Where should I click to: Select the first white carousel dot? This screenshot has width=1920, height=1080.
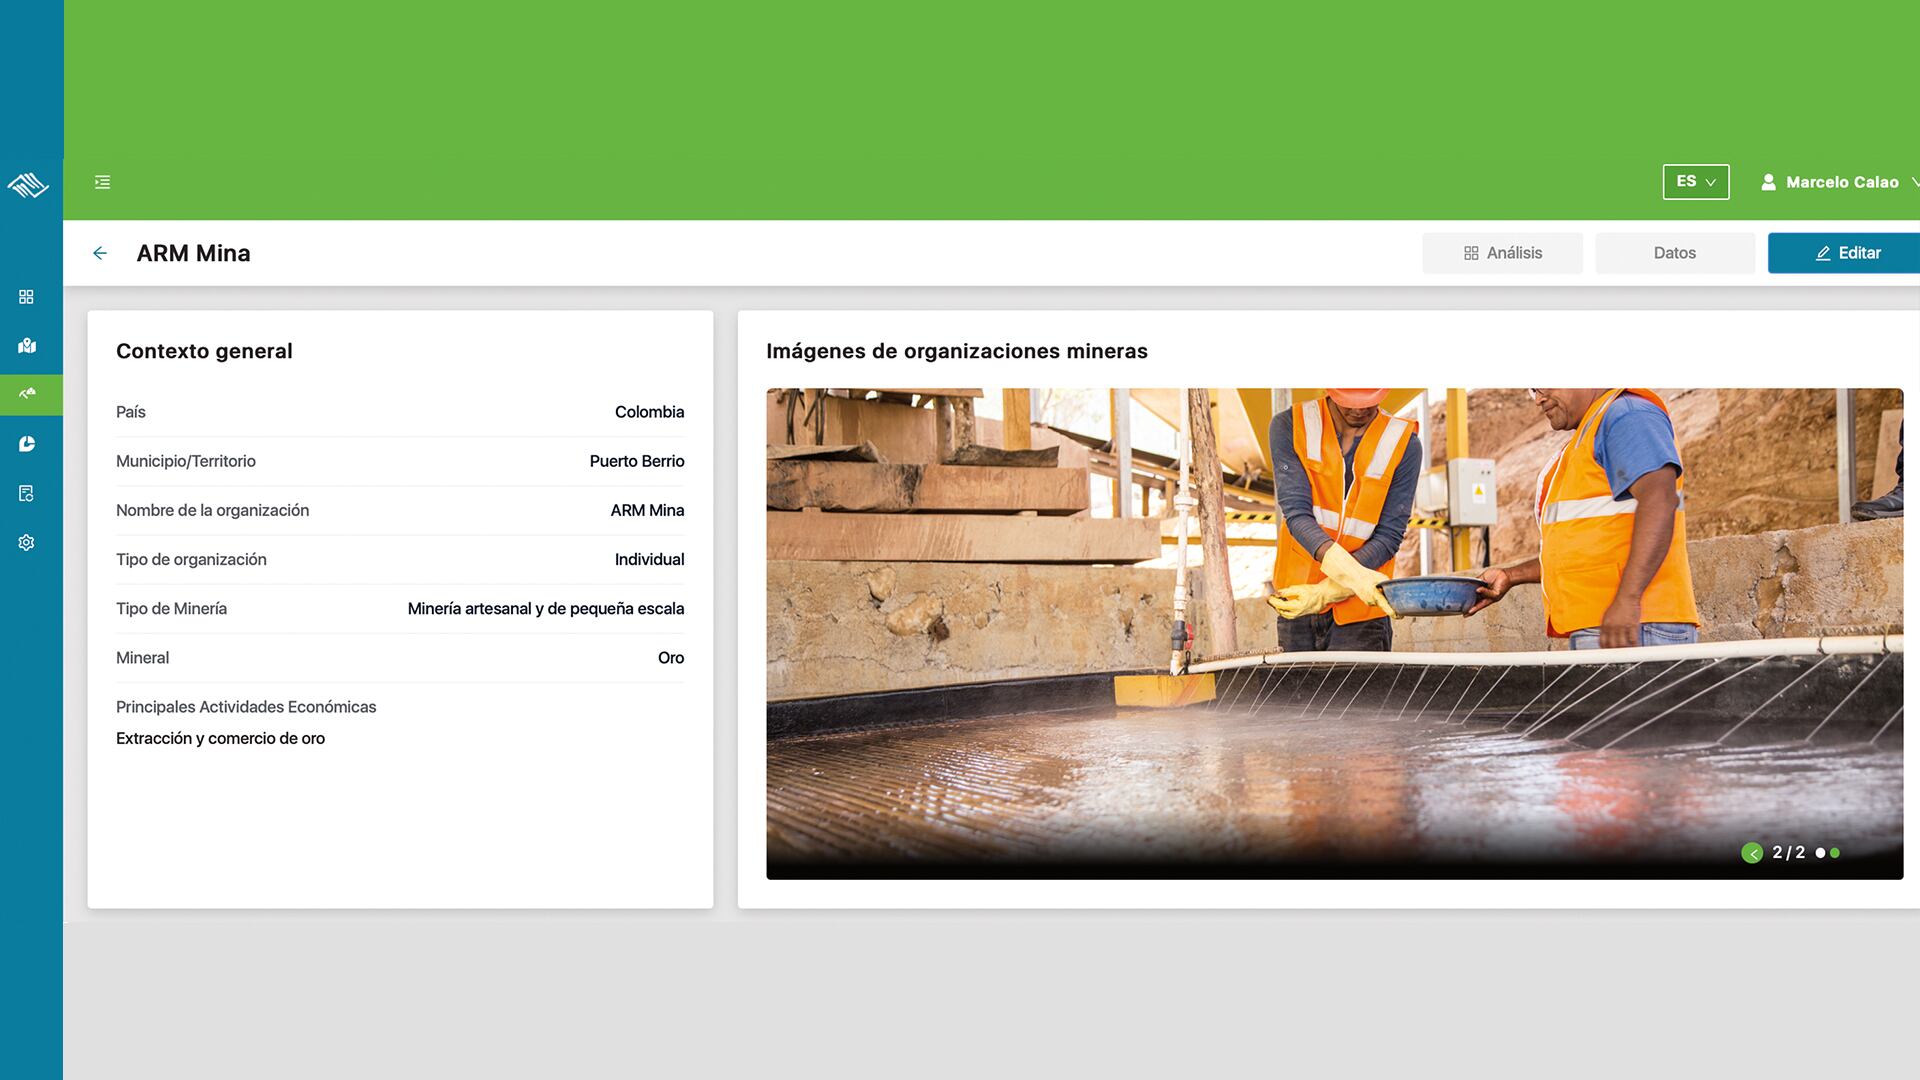(x=1820, y=853)
